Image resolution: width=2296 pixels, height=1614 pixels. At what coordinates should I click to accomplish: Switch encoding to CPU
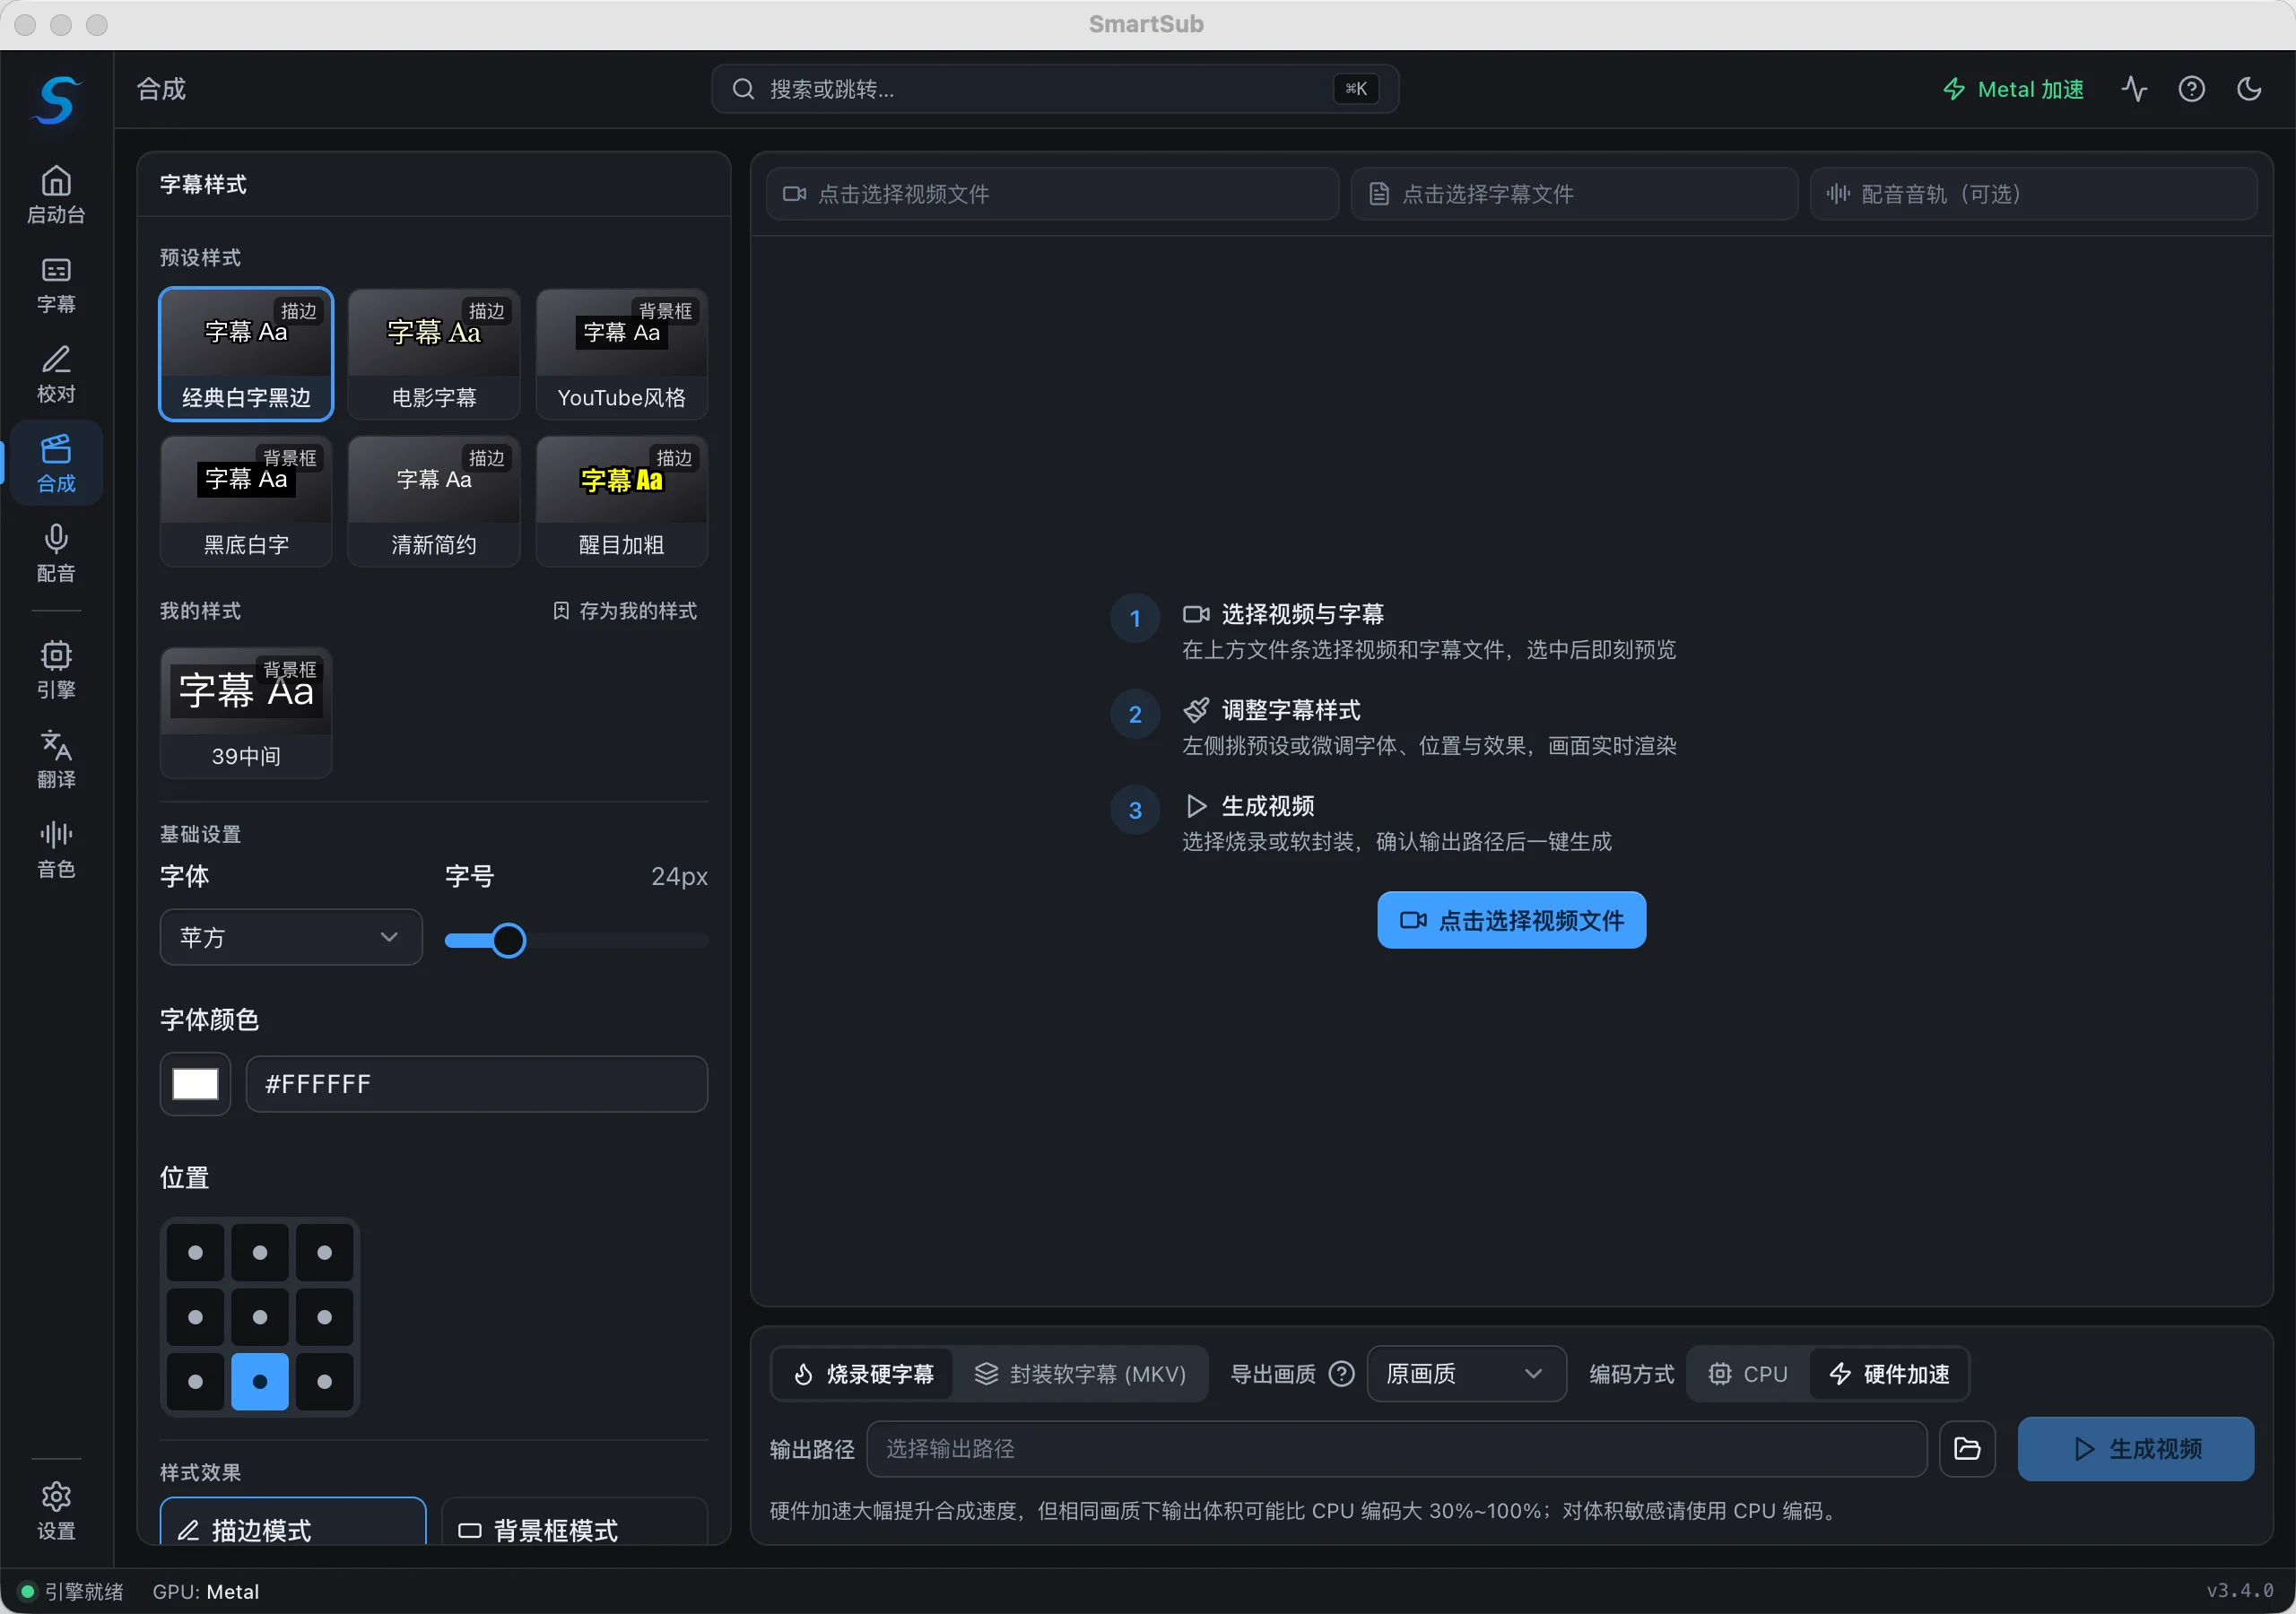(1748, 1374)
